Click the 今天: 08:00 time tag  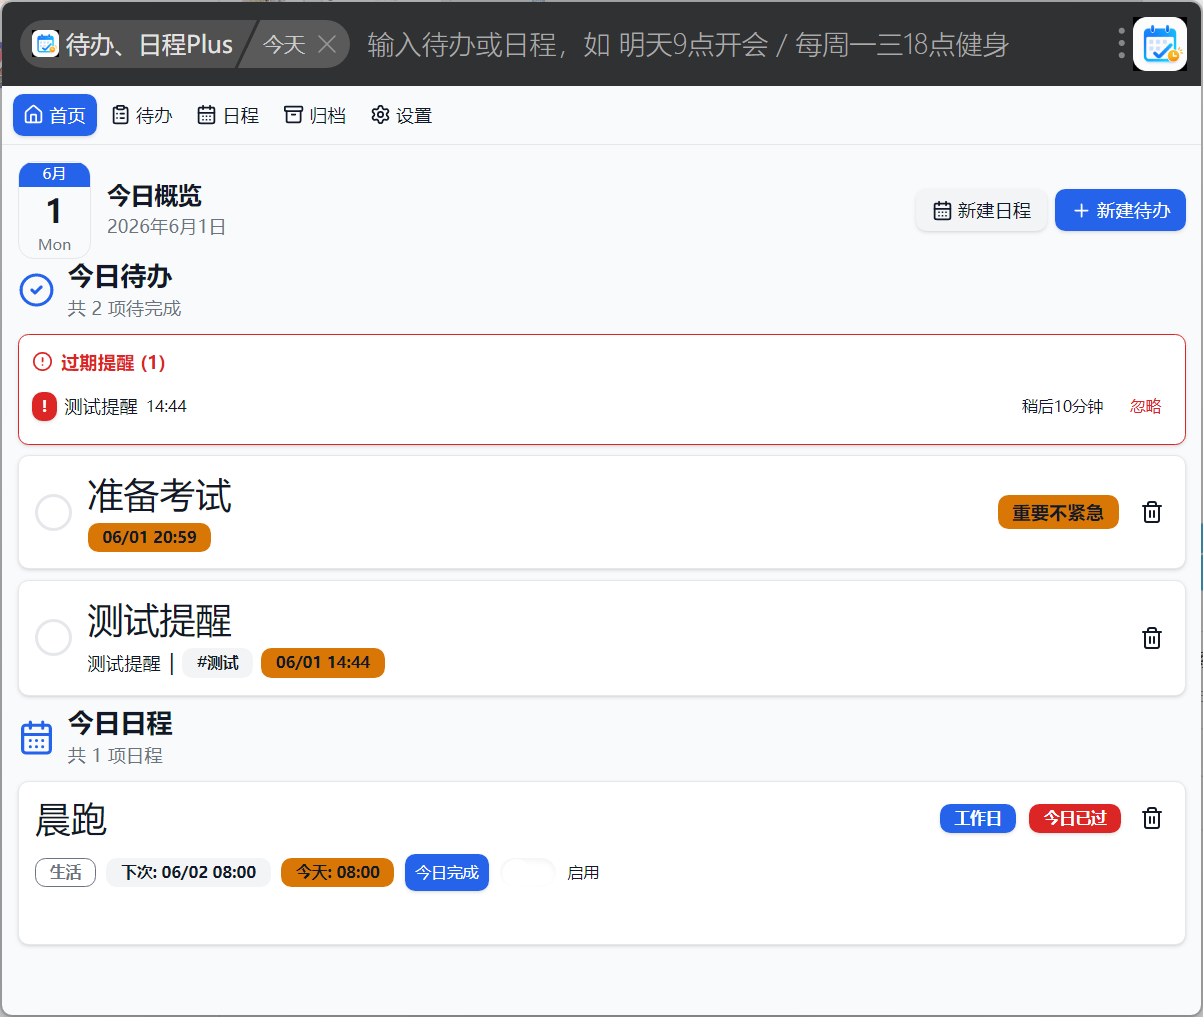[x=338, y=872]
